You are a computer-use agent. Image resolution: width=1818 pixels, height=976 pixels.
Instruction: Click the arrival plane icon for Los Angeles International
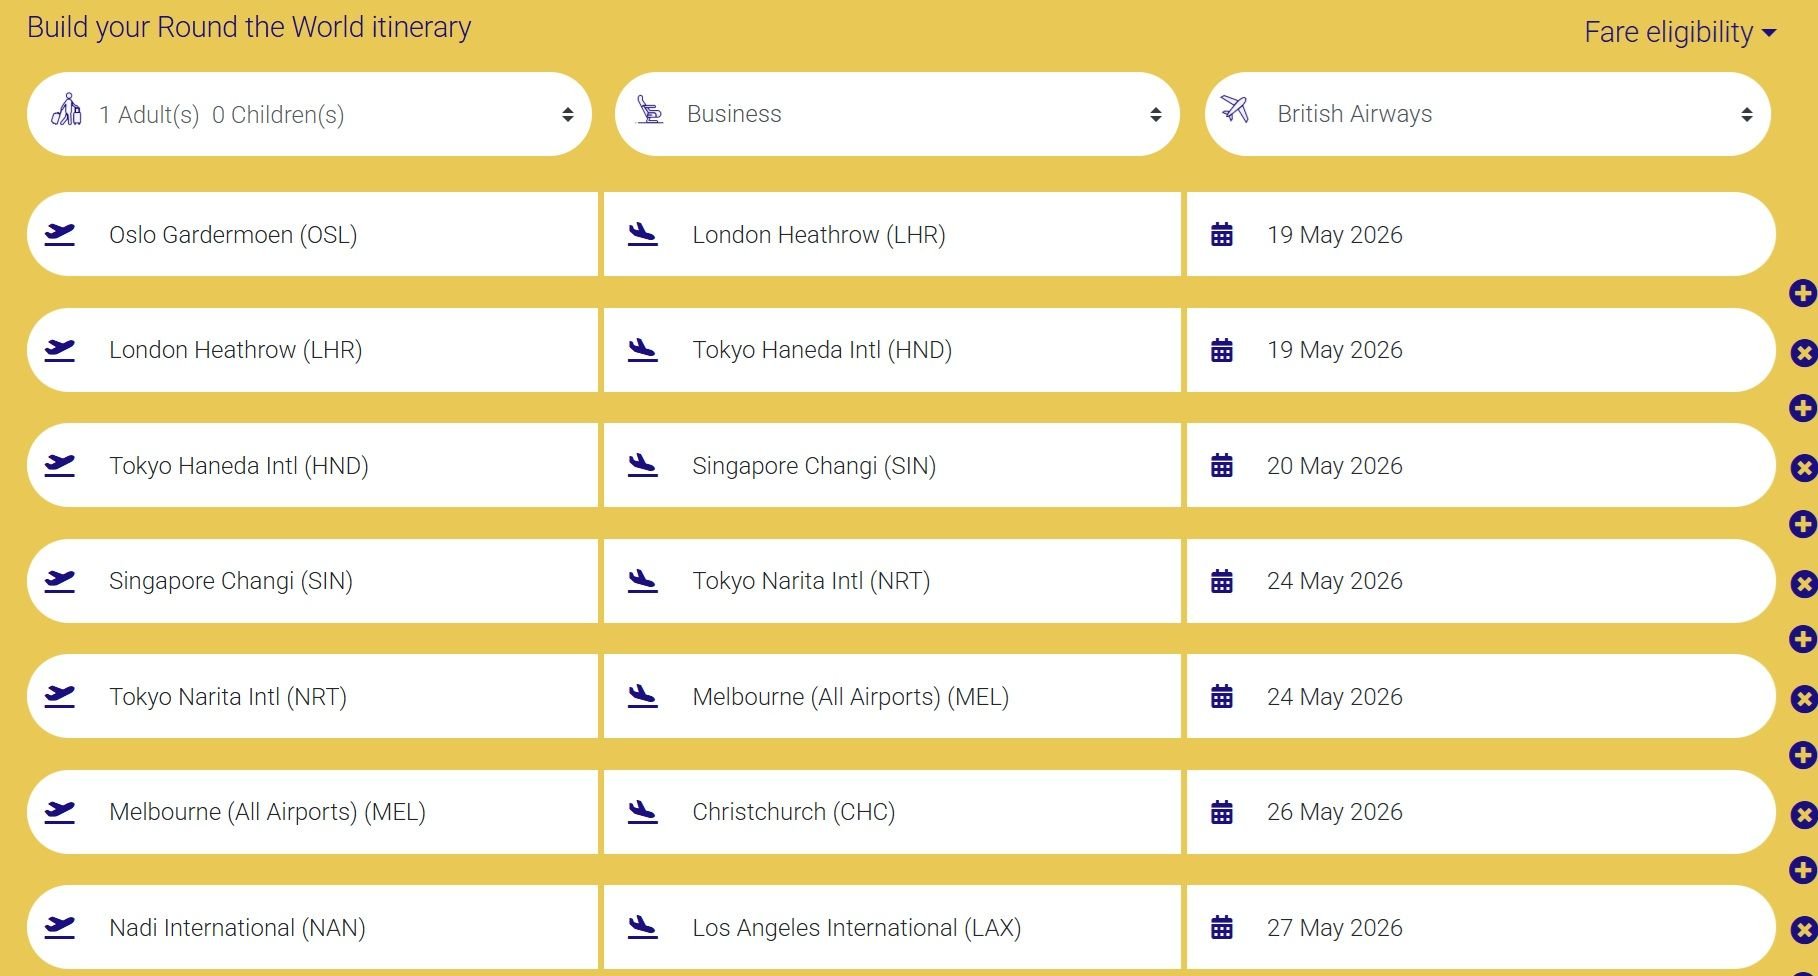click(644, 927)
